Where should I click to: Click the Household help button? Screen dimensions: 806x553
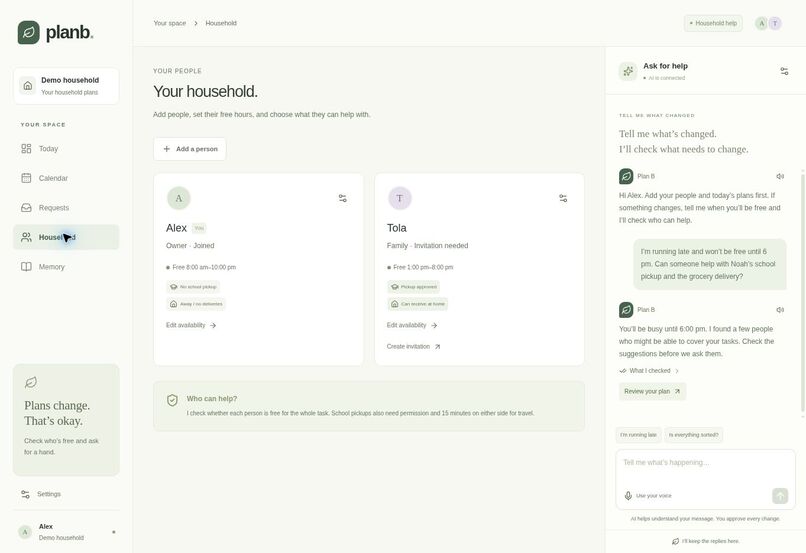tap(713, 23)
